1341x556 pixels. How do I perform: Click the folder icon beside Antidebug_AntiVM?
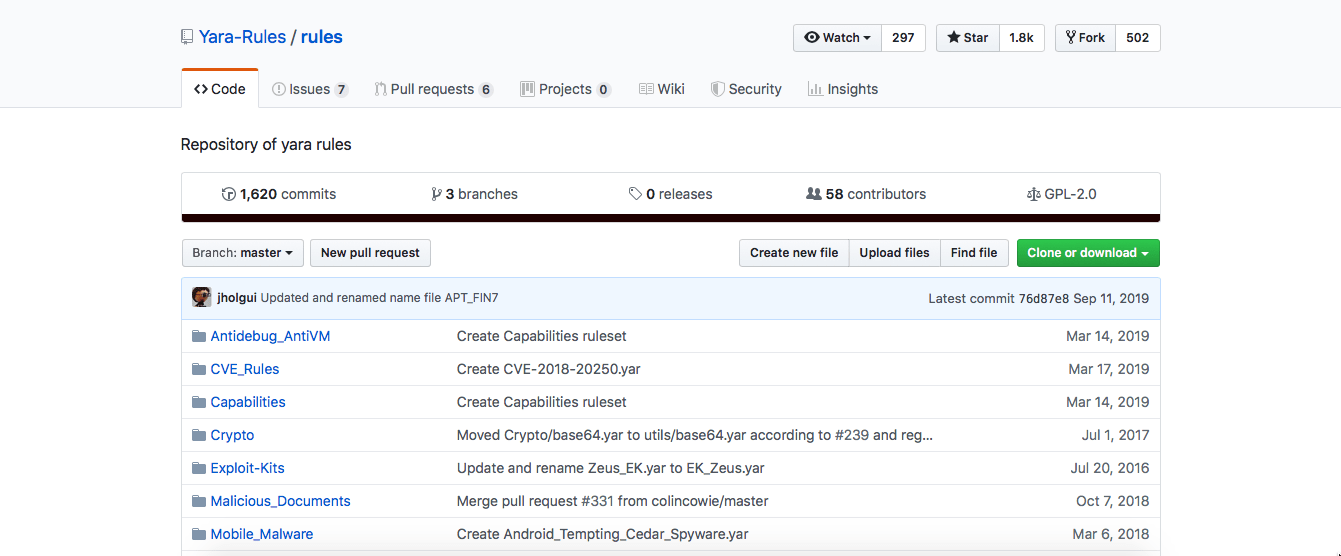199,336
